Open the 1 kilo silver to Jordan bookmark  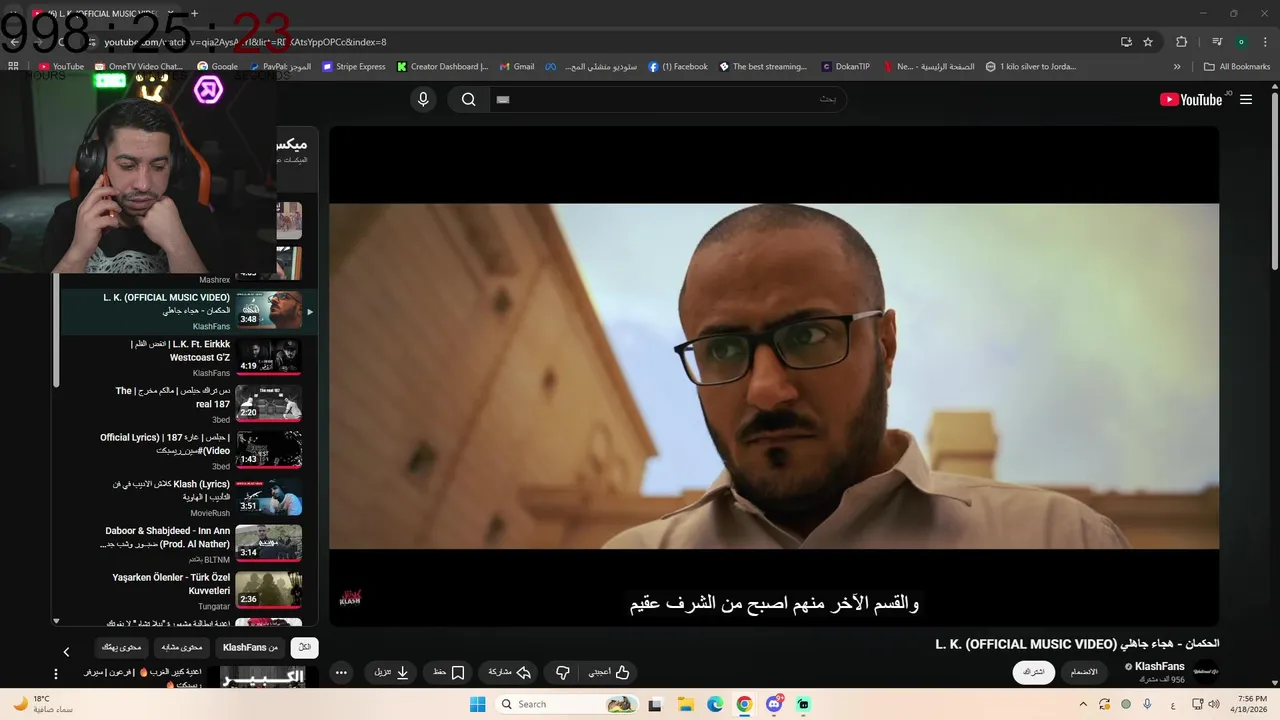(x=1031, y=67)
